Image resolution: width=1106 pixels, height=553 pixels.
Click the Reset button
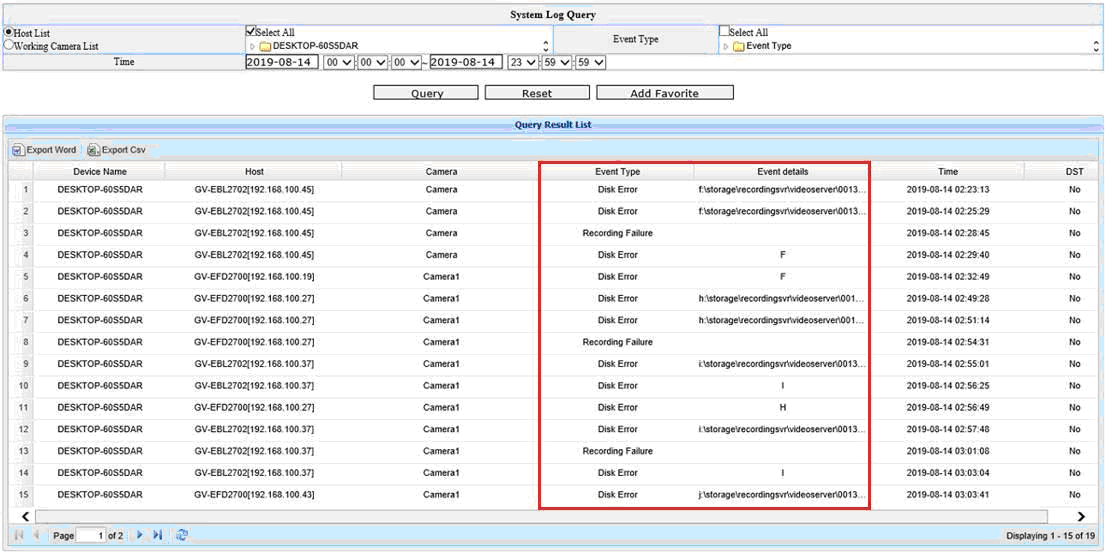pos(537,93)
